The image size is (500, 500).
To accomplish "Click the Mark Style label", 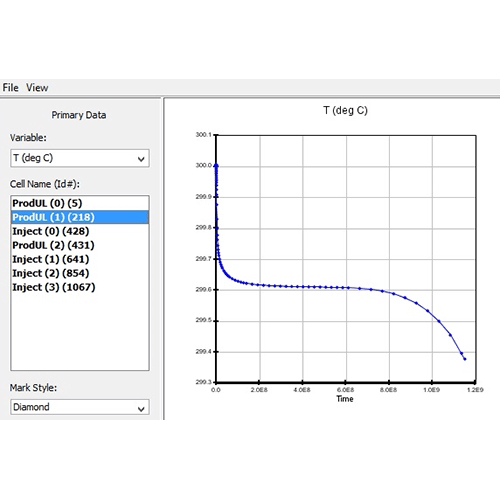I will 33,388.
